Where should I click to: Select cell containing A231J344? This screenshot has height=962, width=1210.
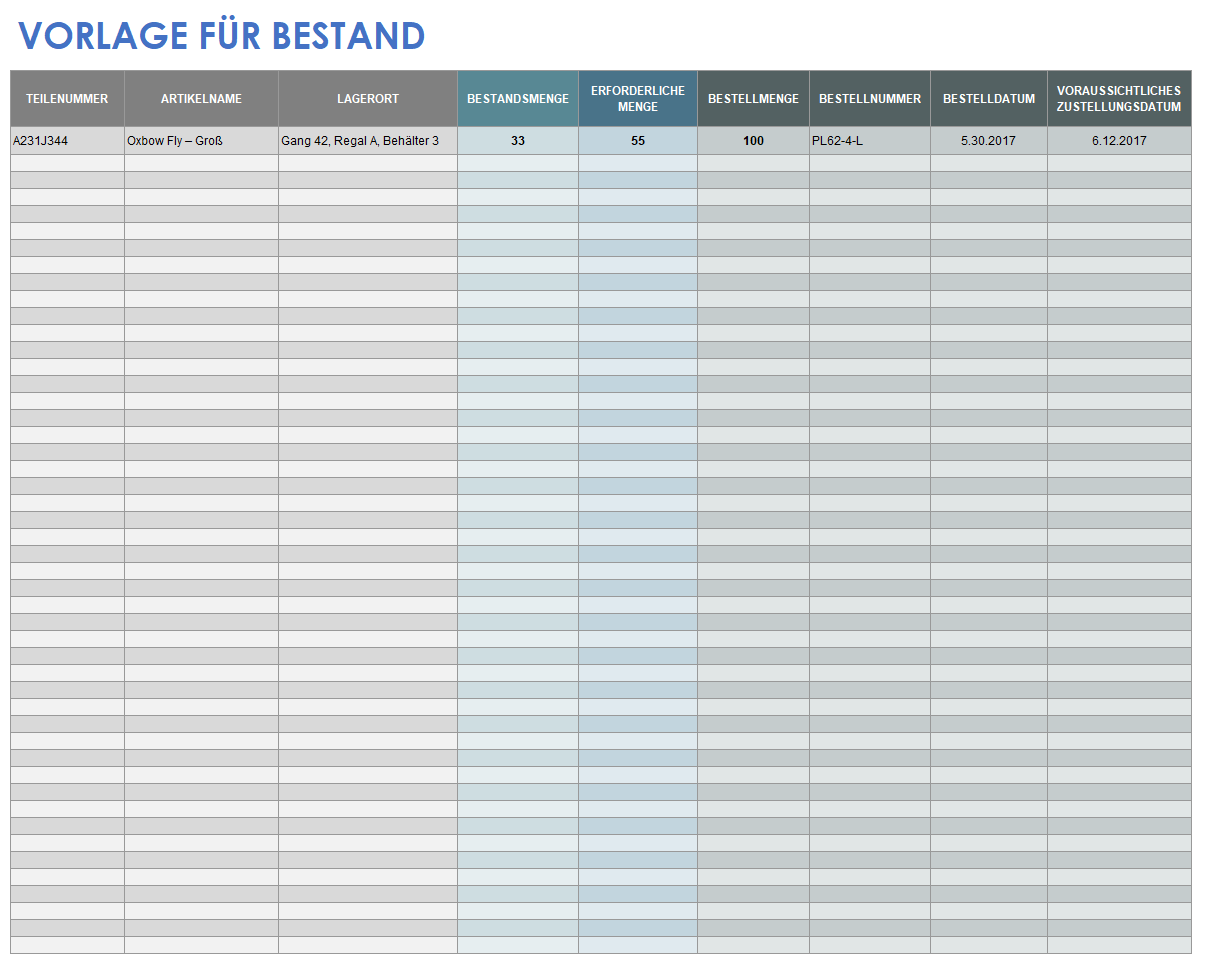click(x=67, y=141)
